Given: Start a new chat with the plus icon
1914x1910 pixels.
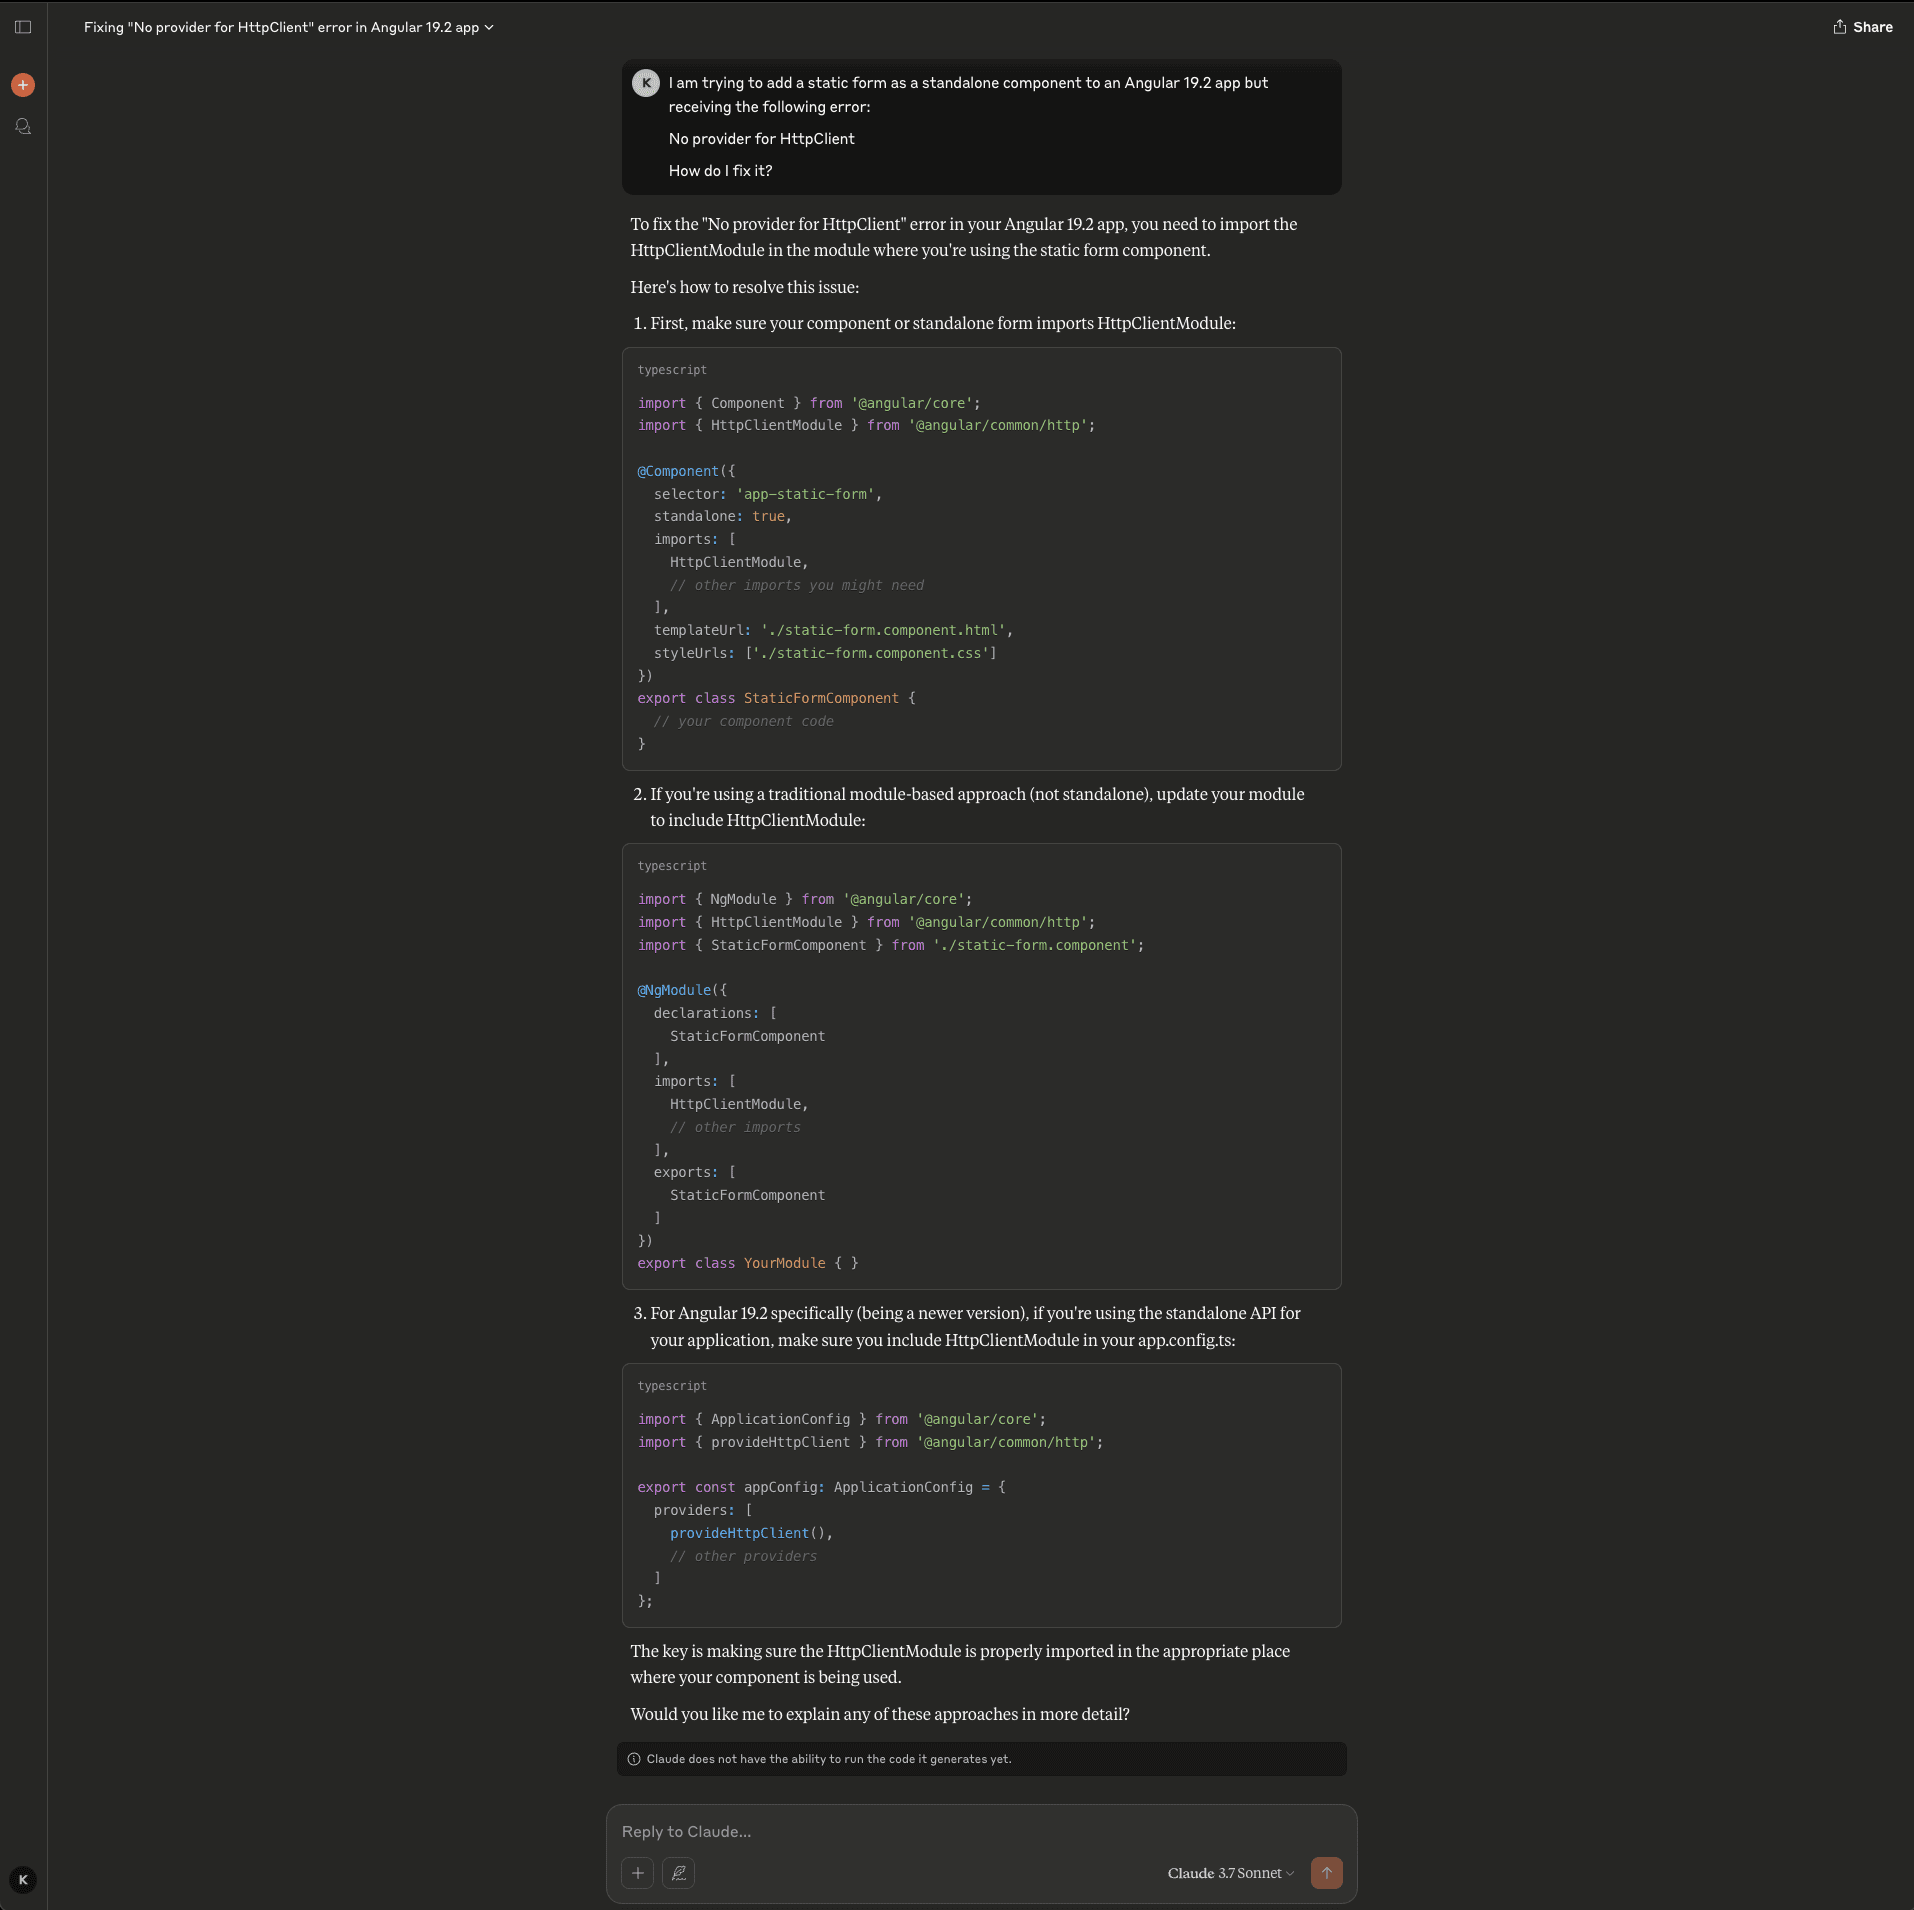Looking at the screenshot, I should [x=22, y=85].
